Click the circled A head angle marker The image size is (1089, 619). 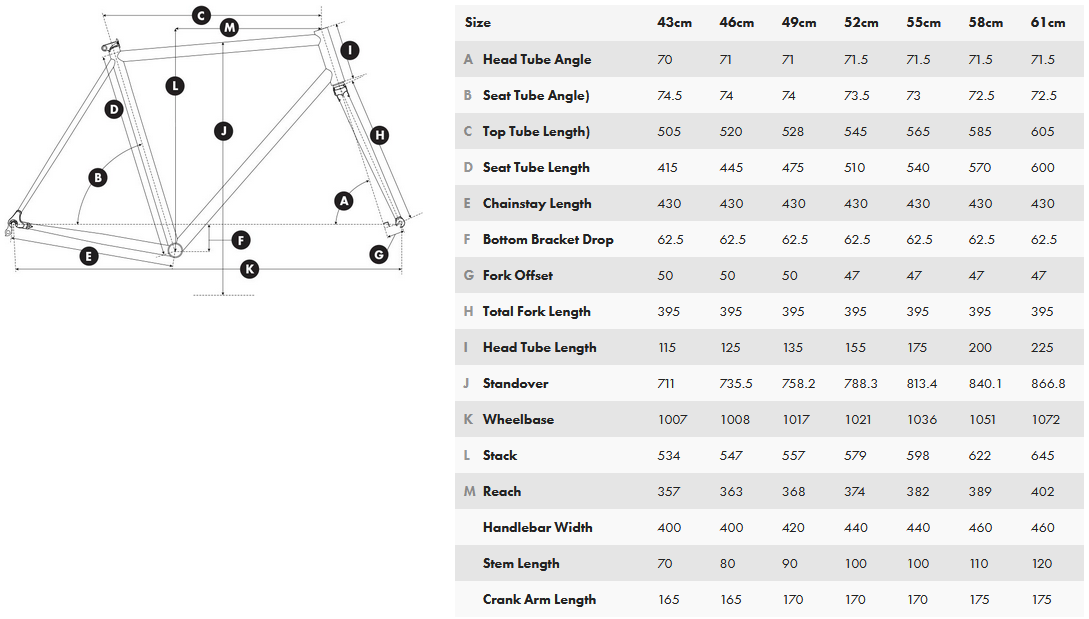(344, 201)
